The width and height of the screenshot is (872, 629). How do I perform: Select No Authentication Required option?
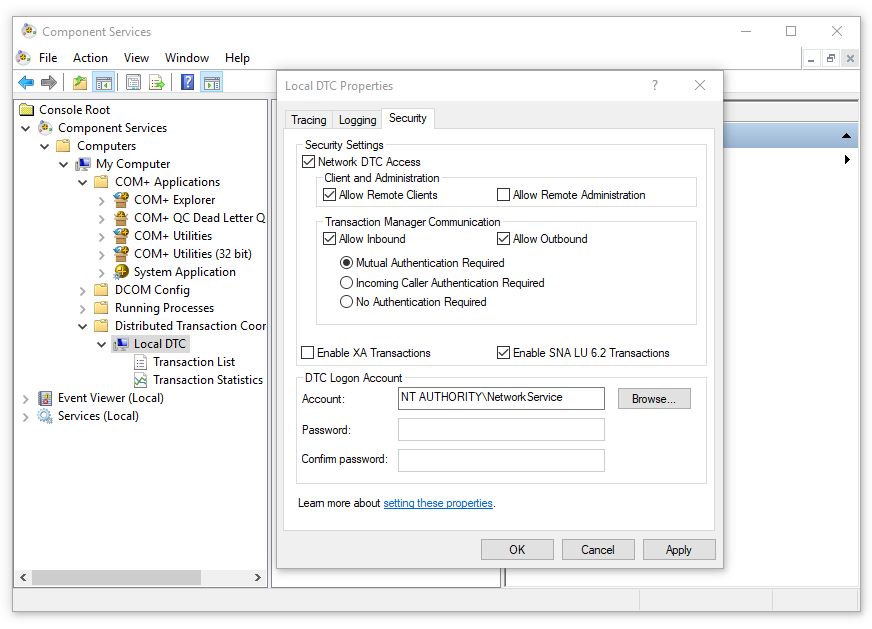click(x=347, y=302)
